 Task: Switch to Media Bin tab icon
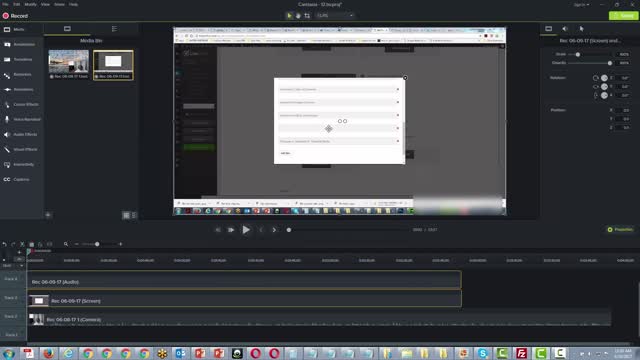coord(67,29)
